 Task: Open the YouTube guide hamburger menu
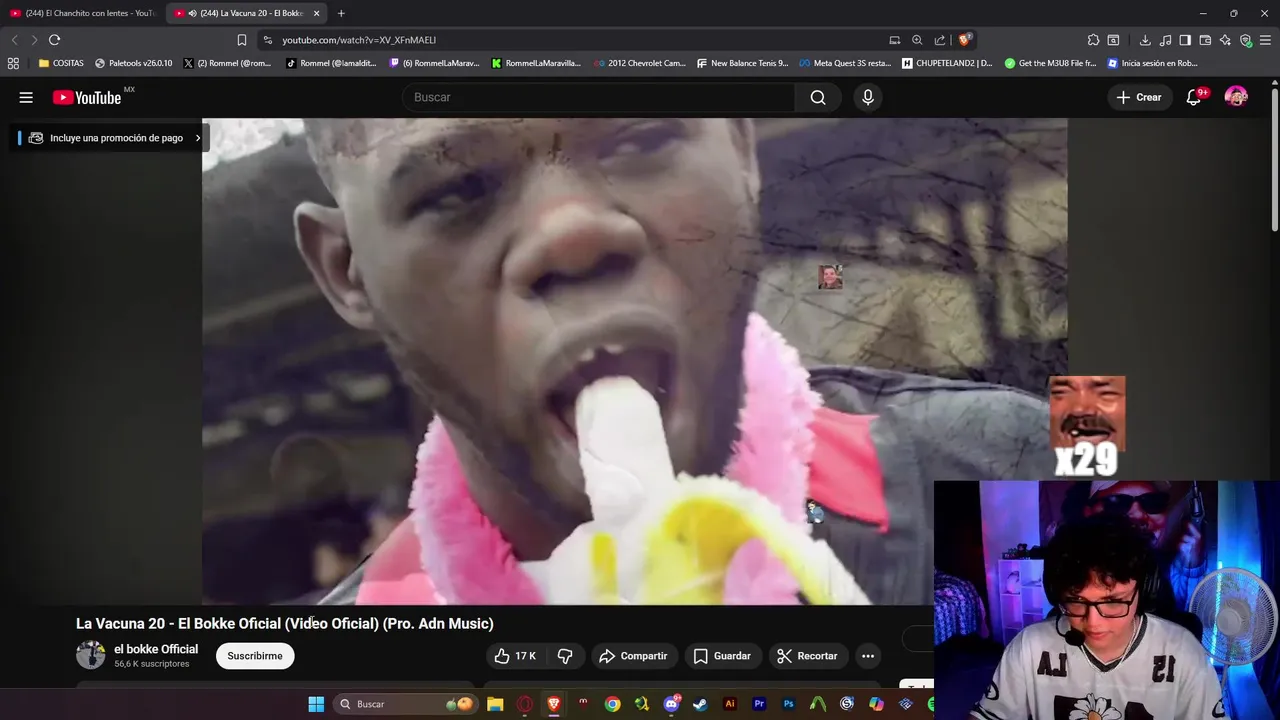tap(26, 97)
